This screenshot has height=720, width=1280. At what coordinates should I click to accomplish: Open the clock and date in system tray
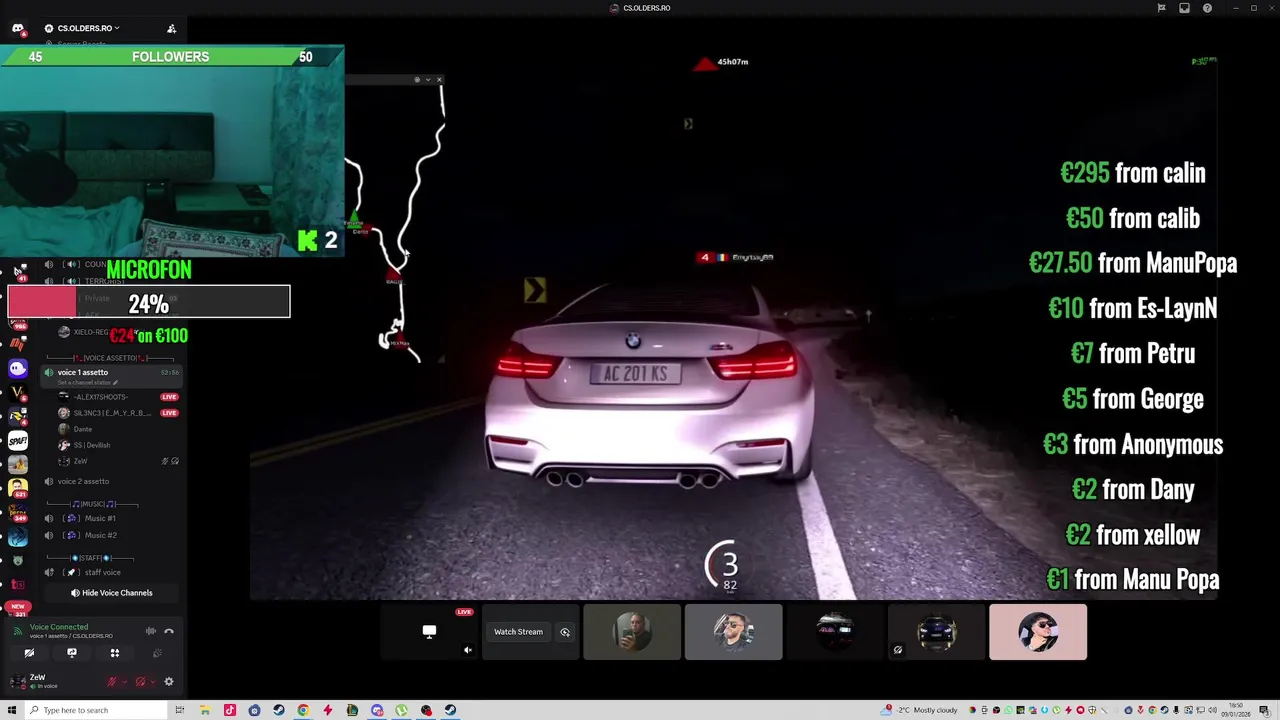(x=1235, y=710)
